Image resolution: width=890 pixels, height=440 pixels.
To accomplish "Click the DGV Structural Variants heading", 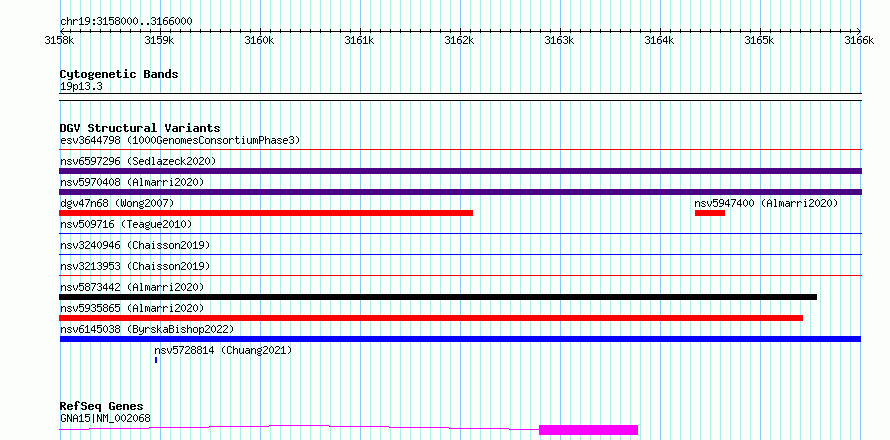I will tap(140, 128).
